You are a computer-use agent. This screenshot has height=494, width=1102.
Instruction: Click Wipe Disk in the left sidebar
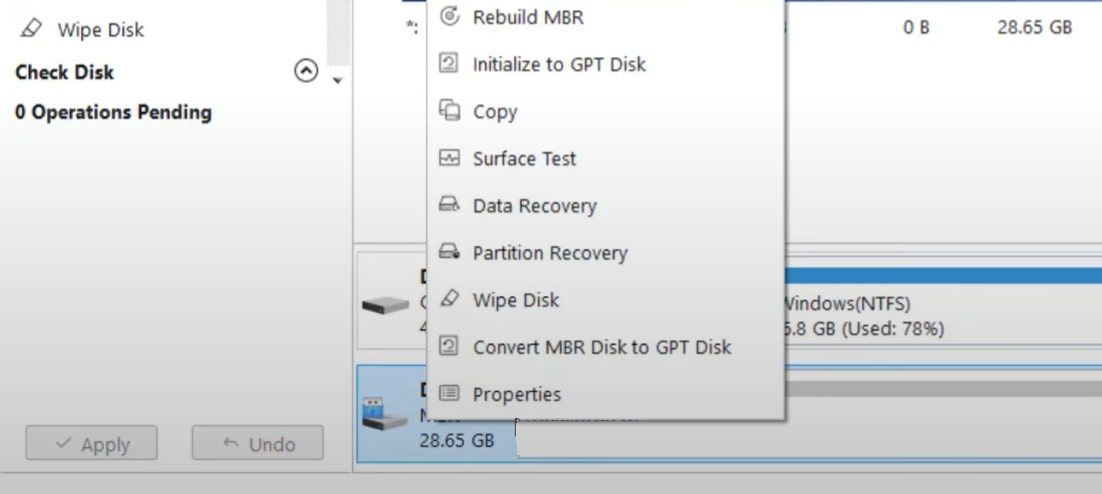point(100,30)
